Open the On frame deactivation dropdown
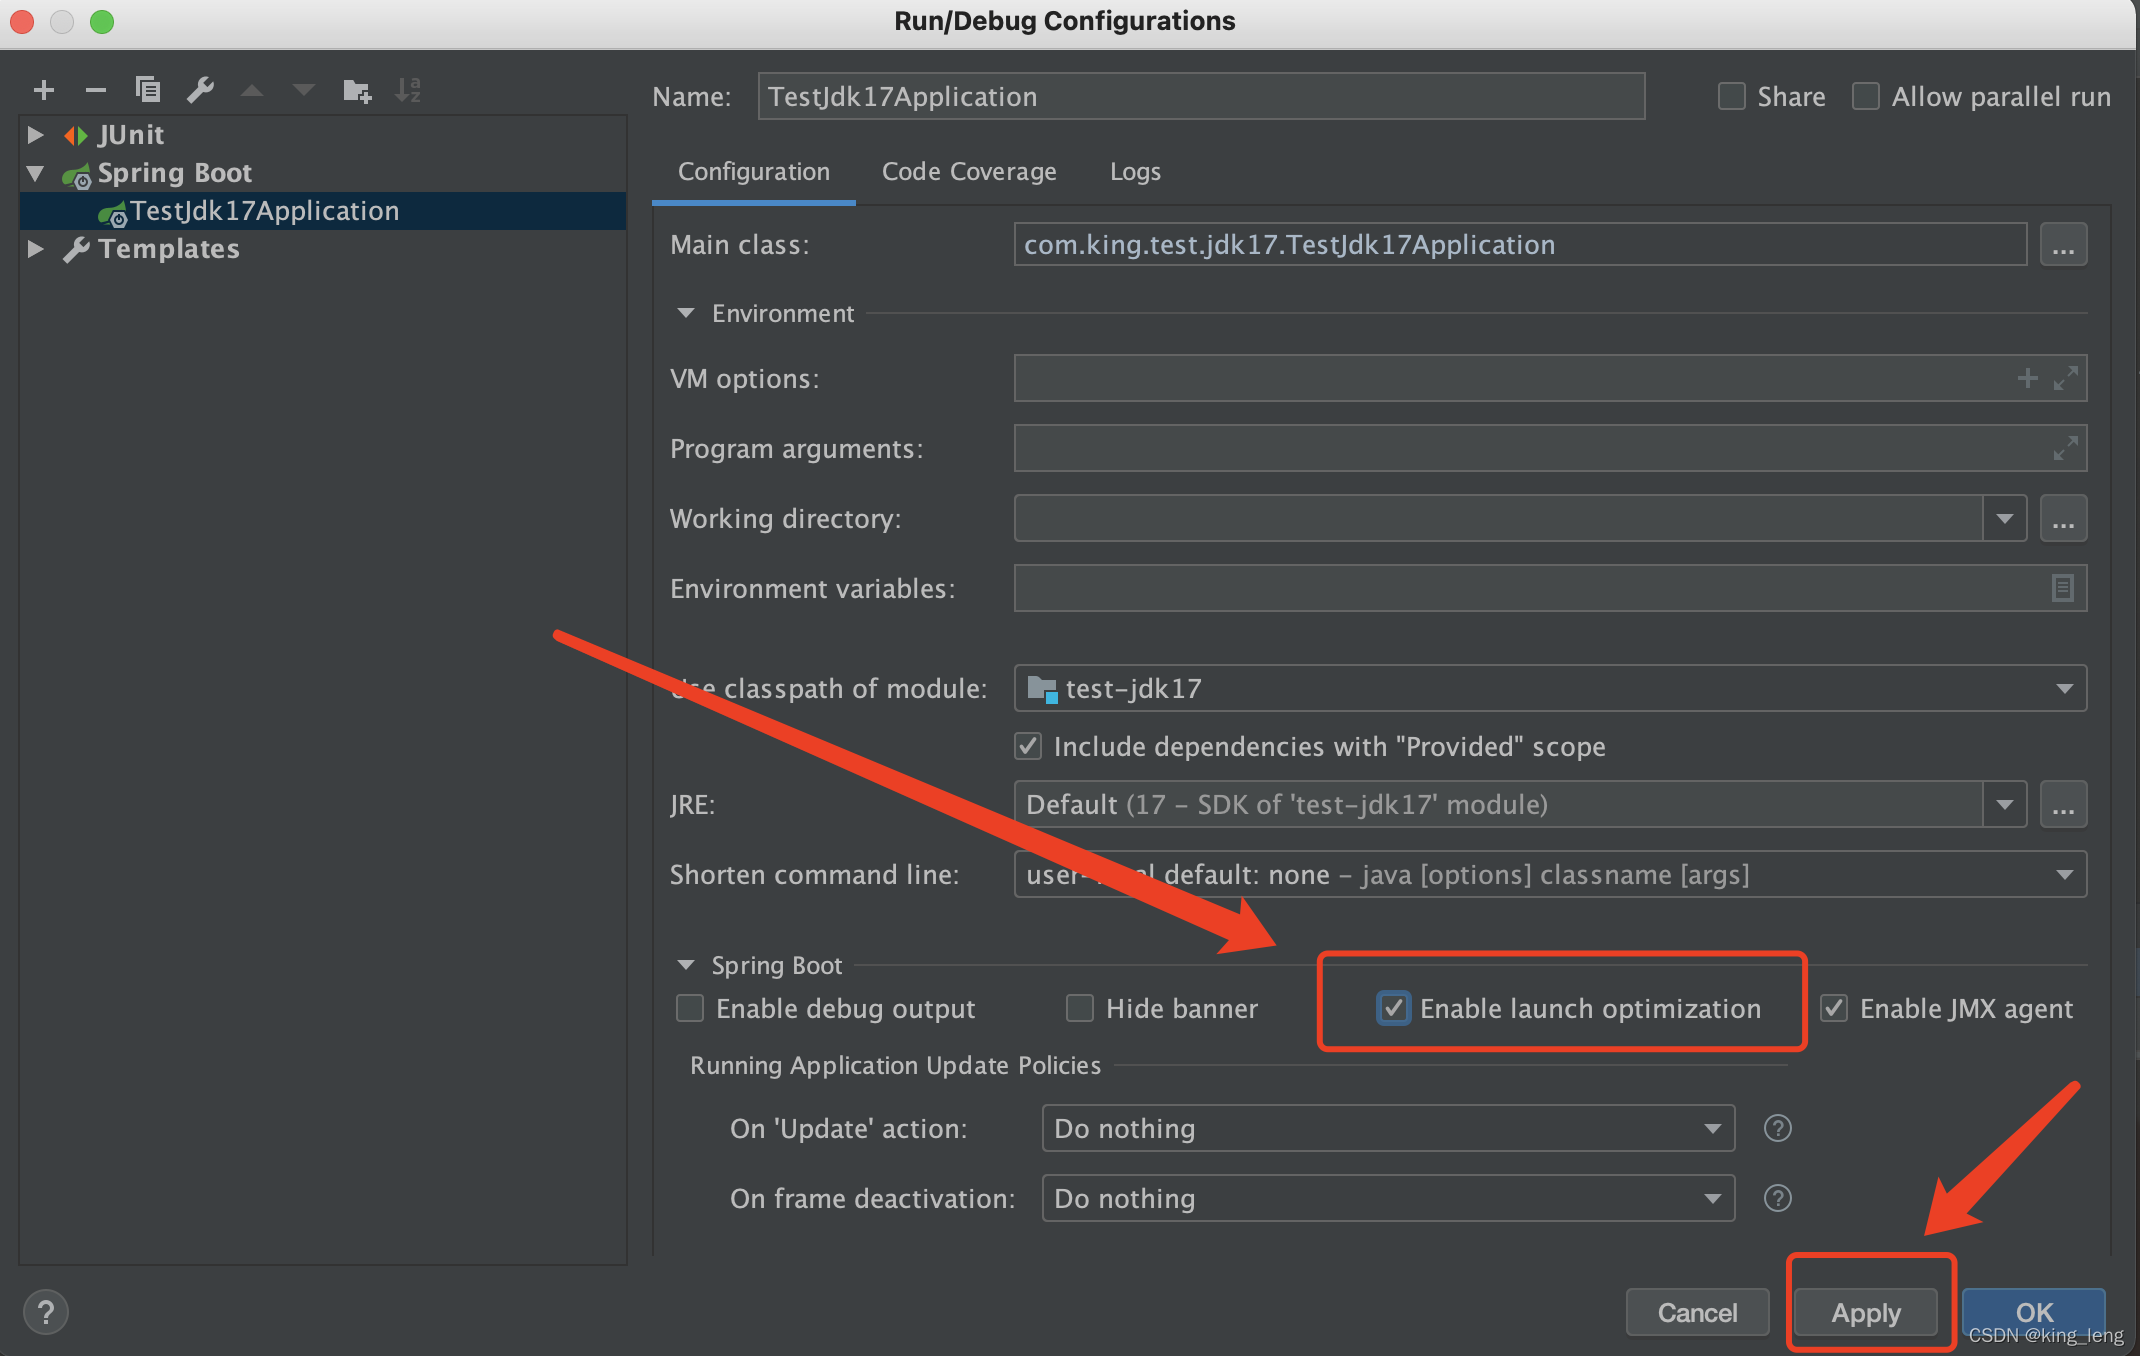 tap(1713, 1199)
